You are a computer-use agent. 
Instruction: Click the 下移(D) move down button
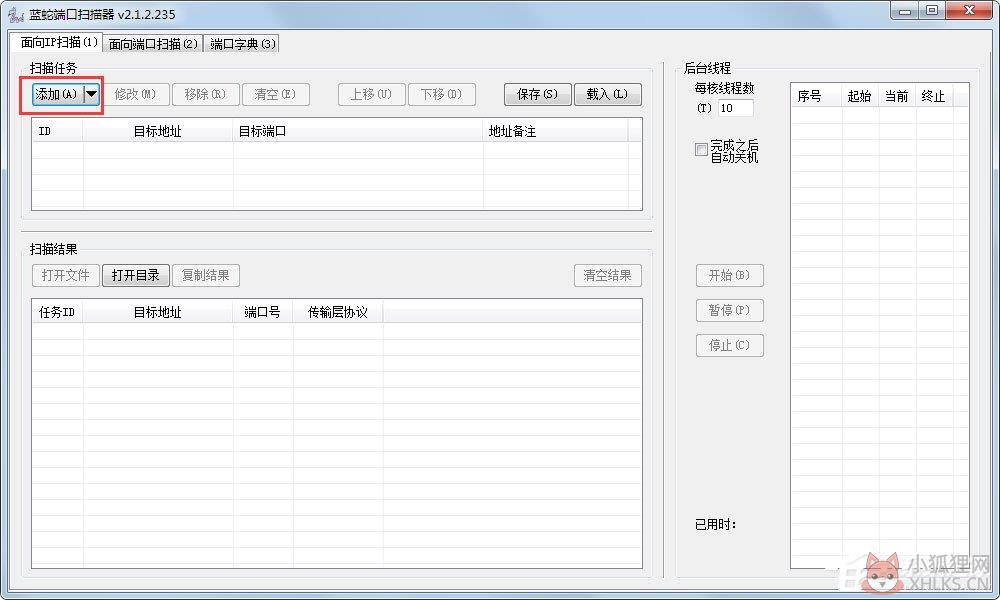[441, 94]
